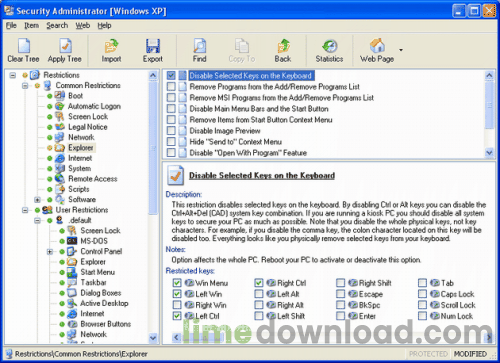This screenshot has width=500, height=363.
Task: Expand the Software node
Action: click(x=37, y=200)
